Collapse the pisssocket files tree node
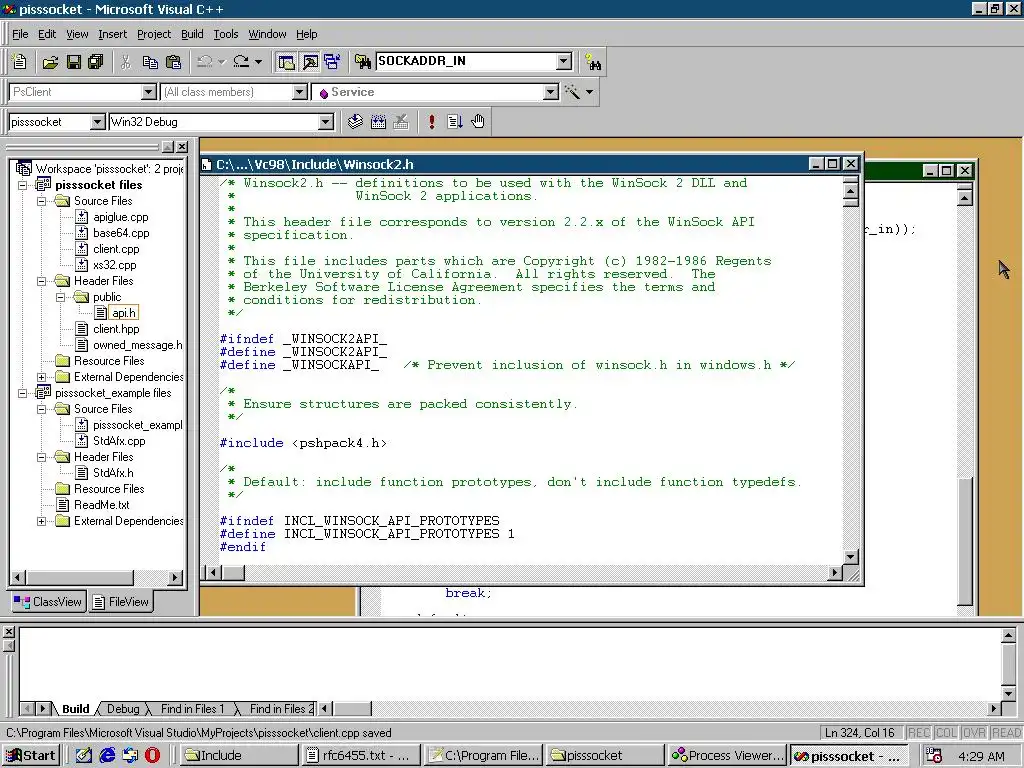 tap(23, 185)
